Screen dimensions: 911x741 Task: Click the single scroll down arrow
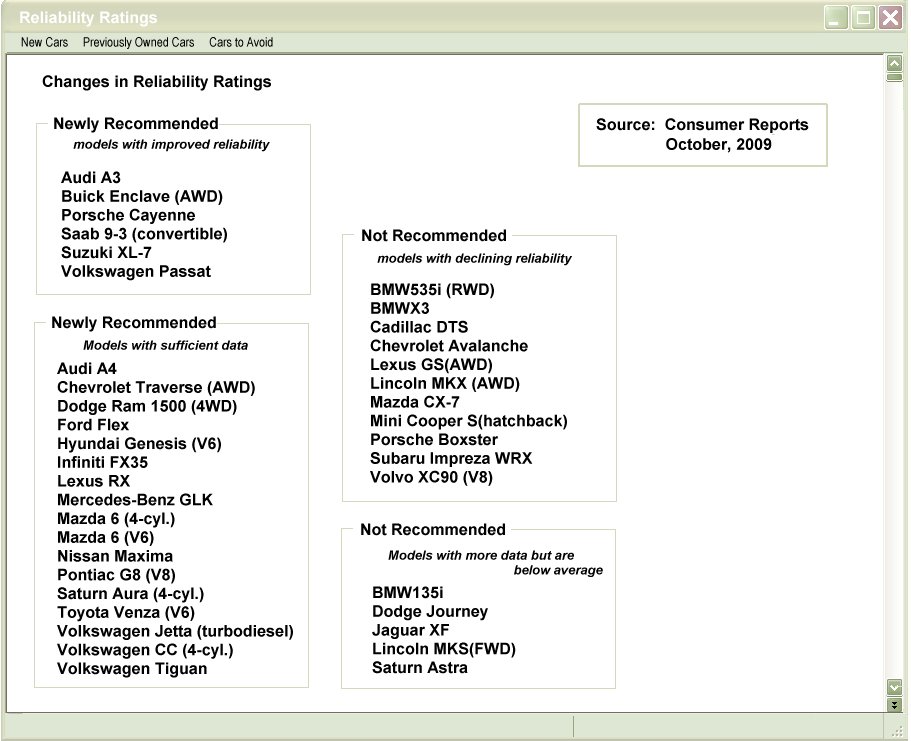[894, 687]
